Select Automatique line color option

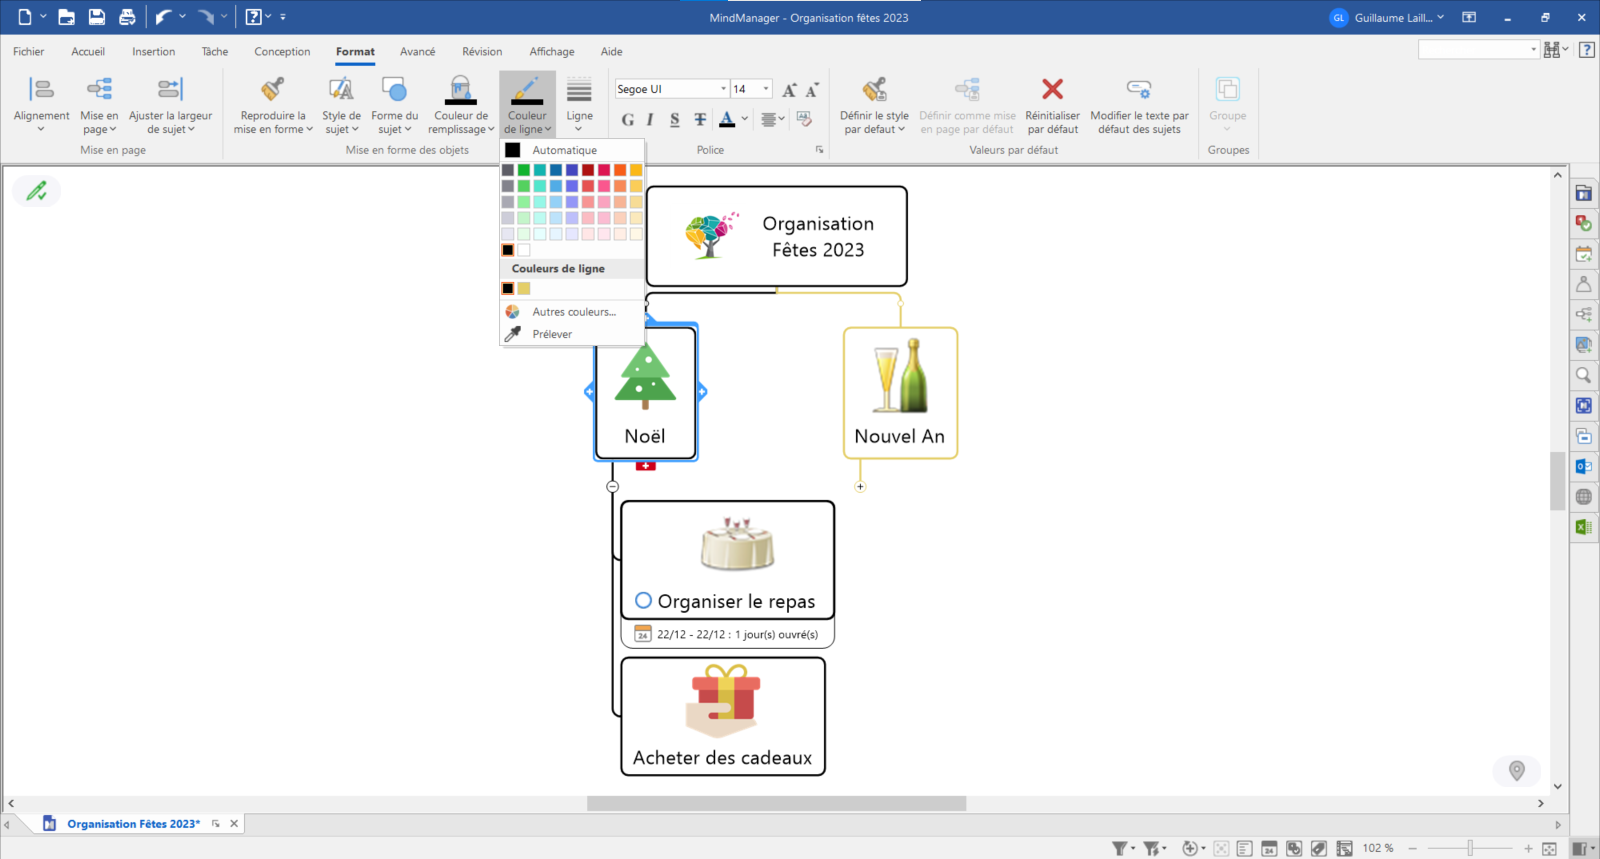click(x=564, y=150)
